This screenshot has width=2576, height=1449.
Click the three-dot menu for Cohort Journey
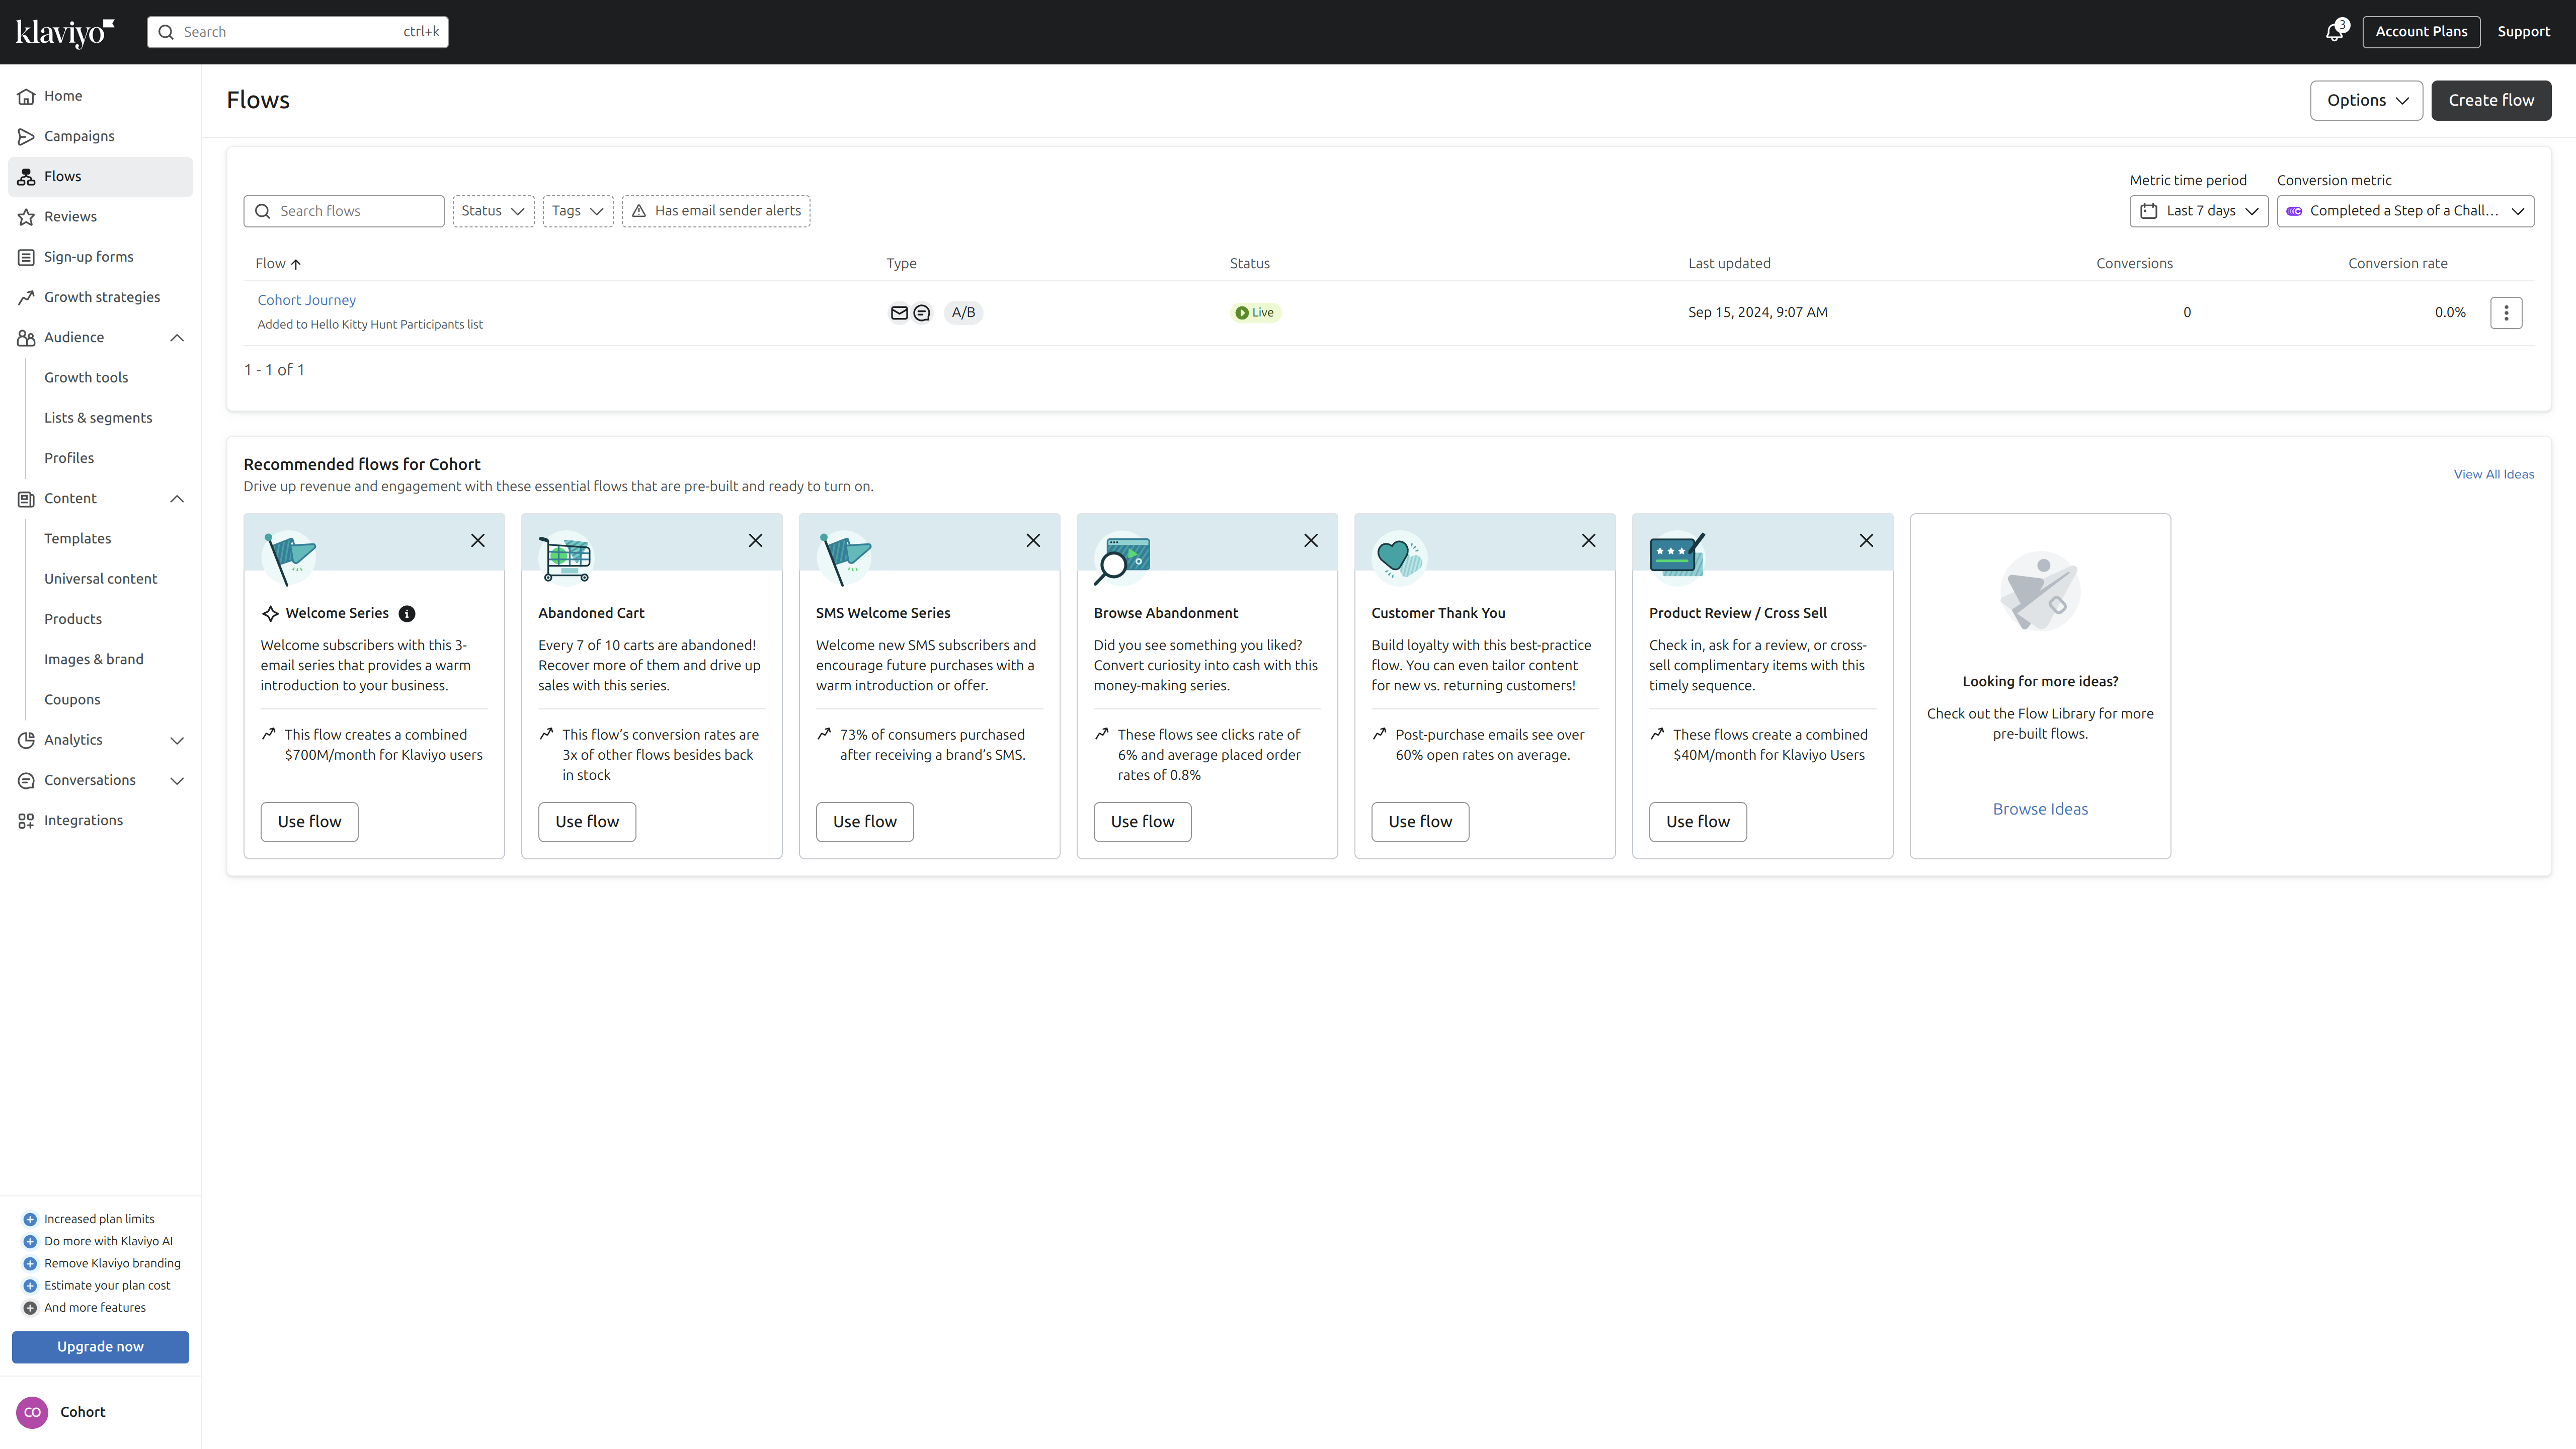2506,313
